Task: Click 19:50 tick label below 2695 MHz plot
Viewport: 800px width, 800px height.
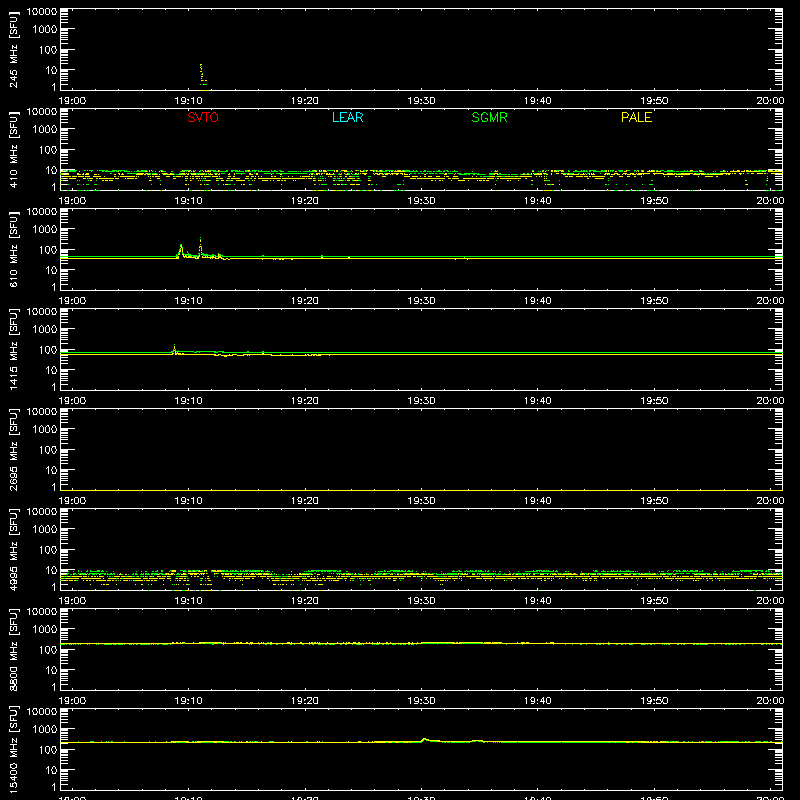Action: pyautogui.click(x=654, y=501)
